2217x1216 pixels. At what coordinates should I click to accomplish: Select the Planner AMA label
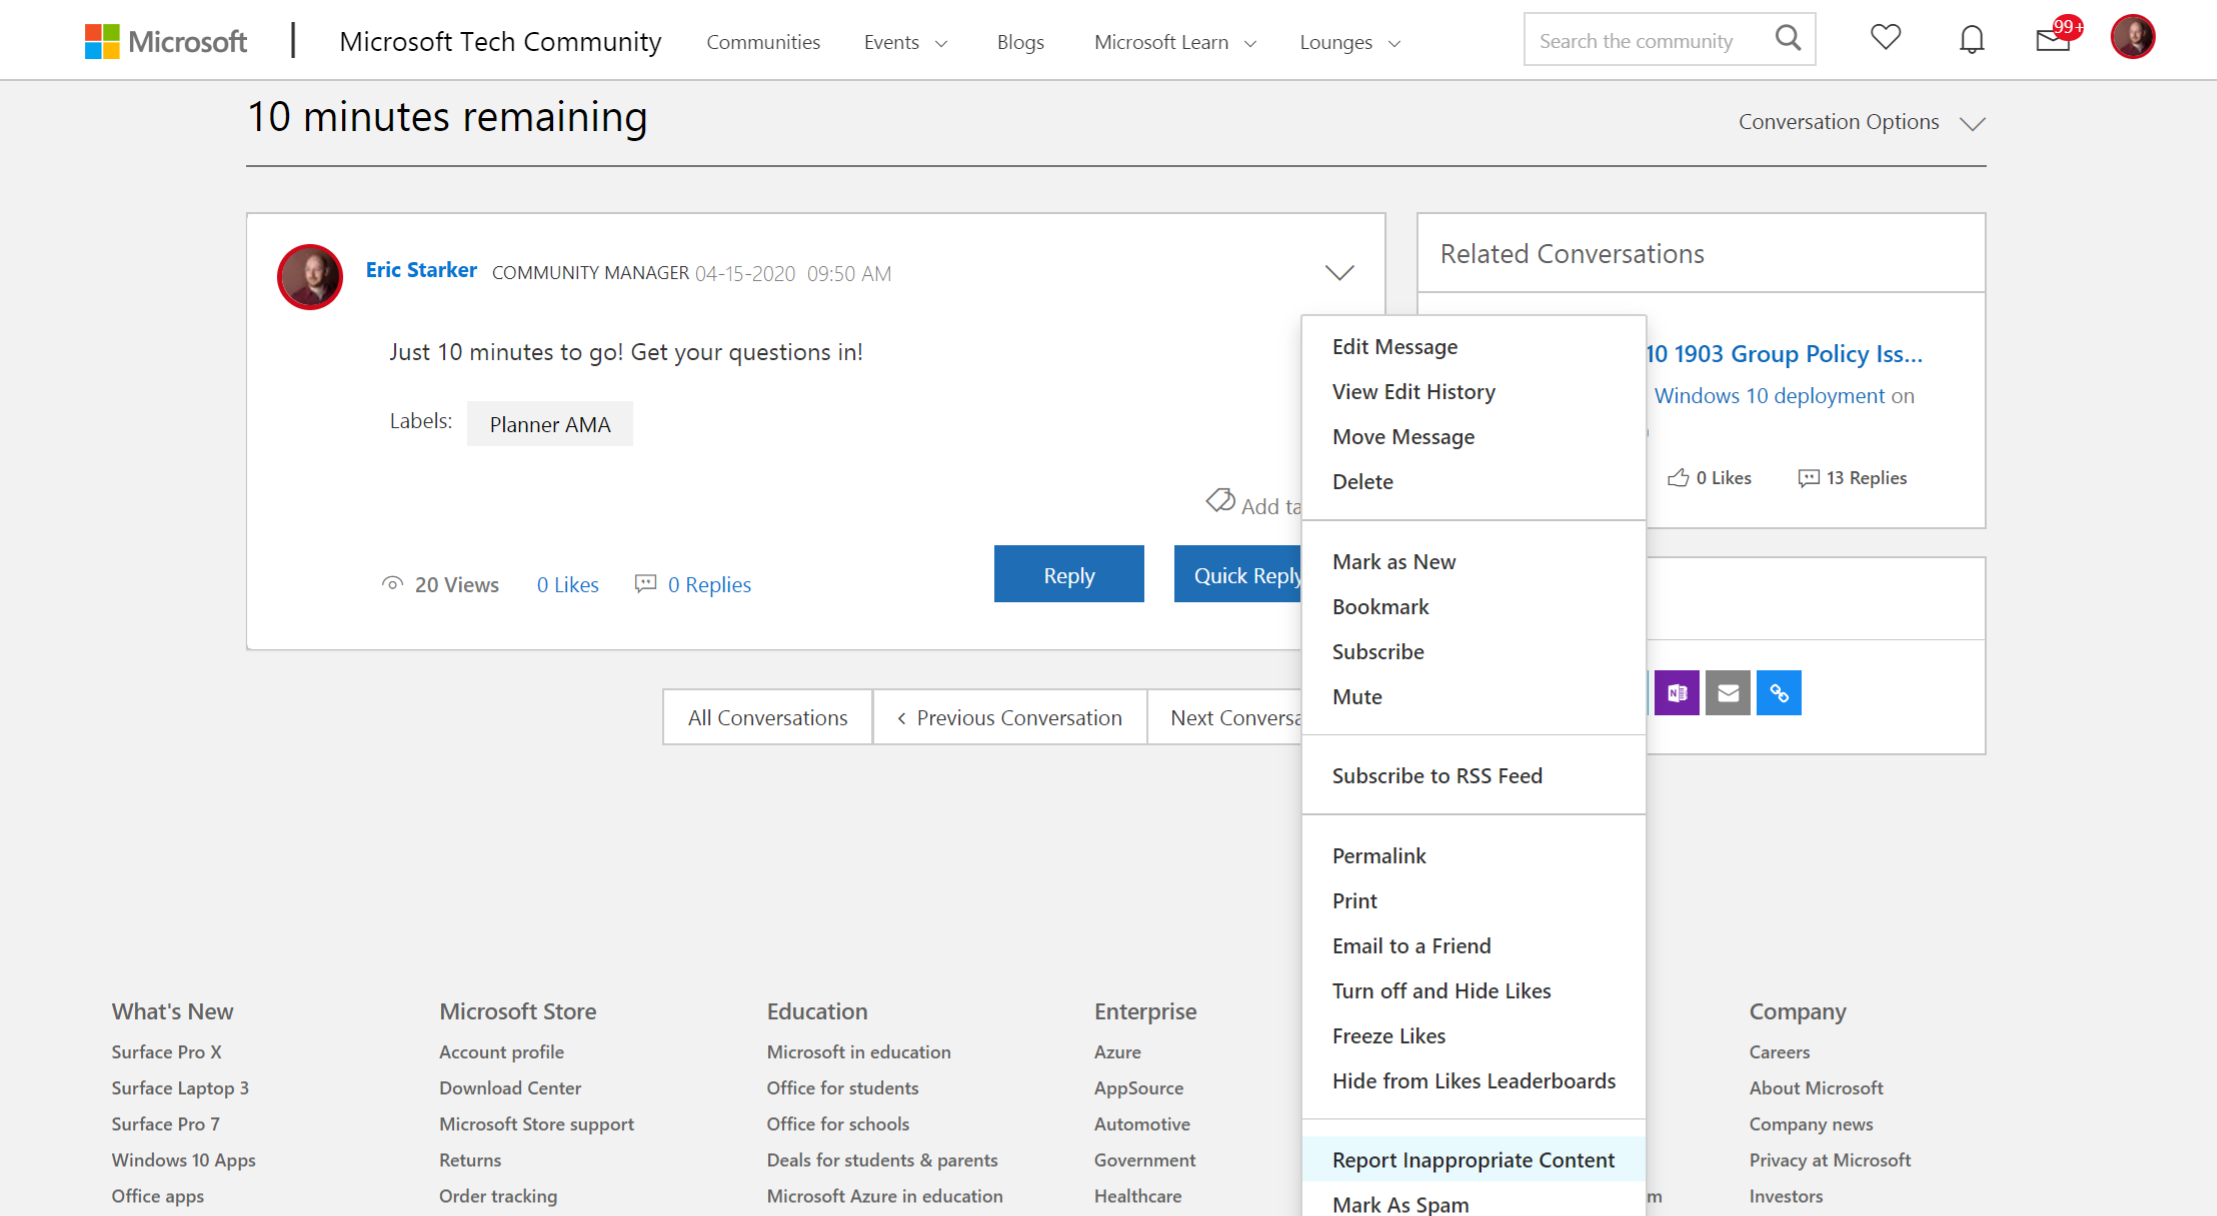(x=549, y=423)
